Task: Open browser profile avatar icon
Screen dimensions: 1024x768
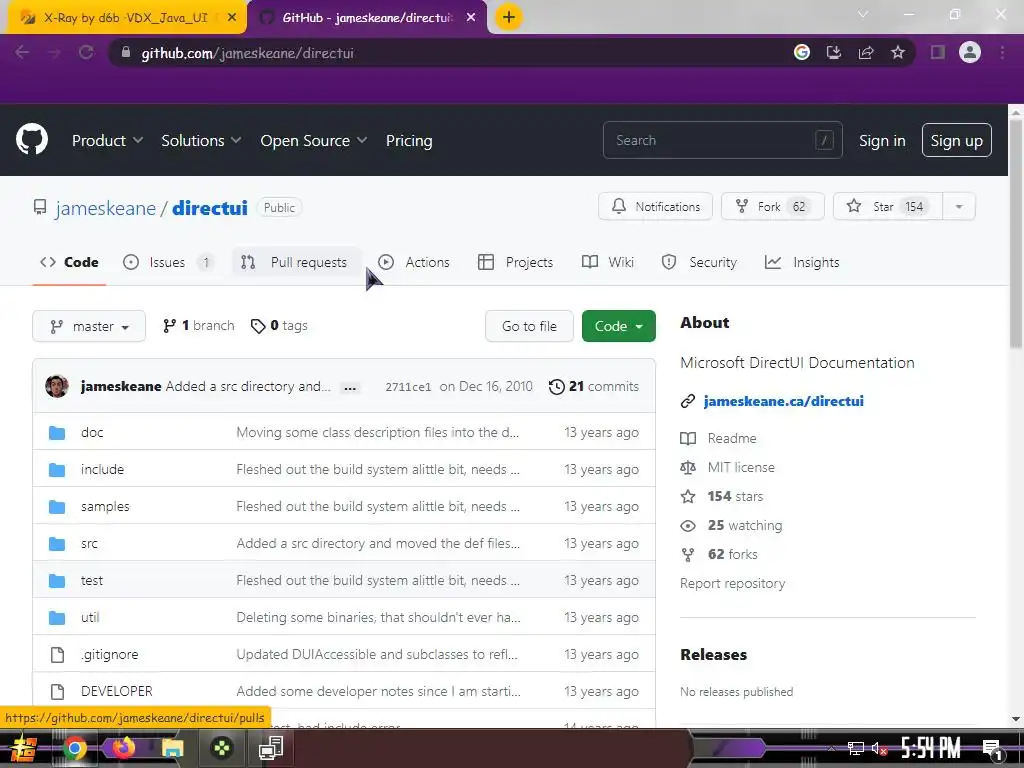Action: pos(970,52)
